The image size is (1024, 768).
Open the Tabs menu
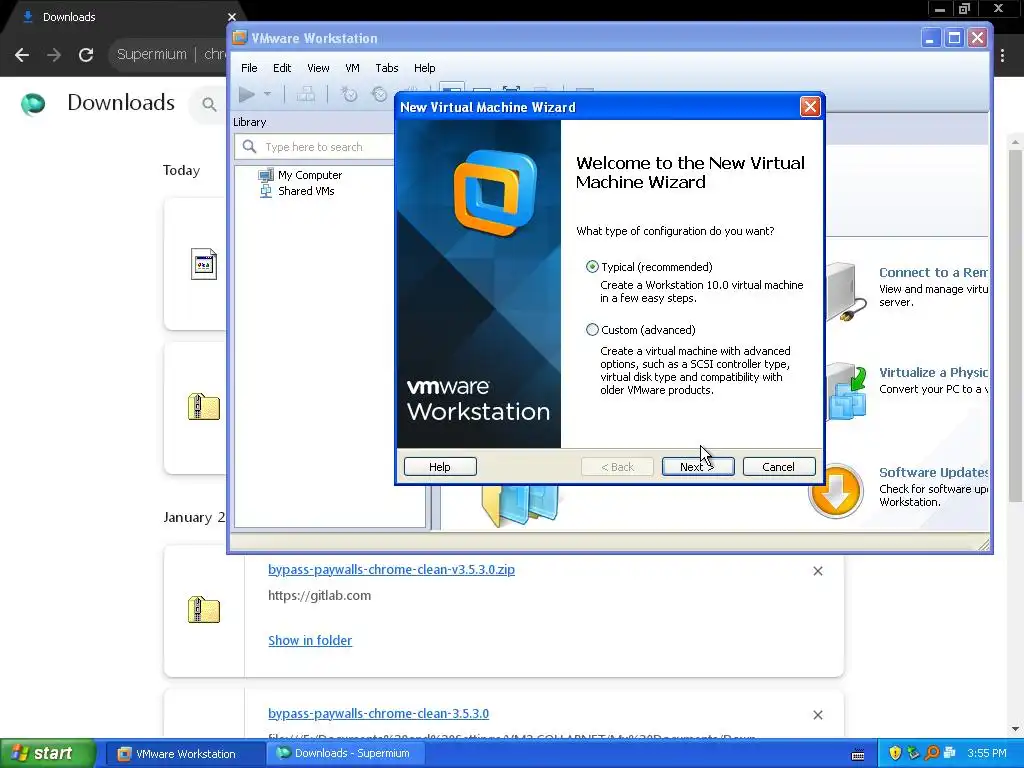point(387,68)
